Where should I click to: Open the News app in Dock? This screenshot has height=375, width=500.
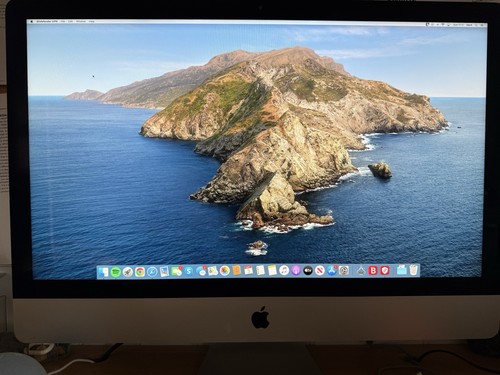tap(320, 270)
